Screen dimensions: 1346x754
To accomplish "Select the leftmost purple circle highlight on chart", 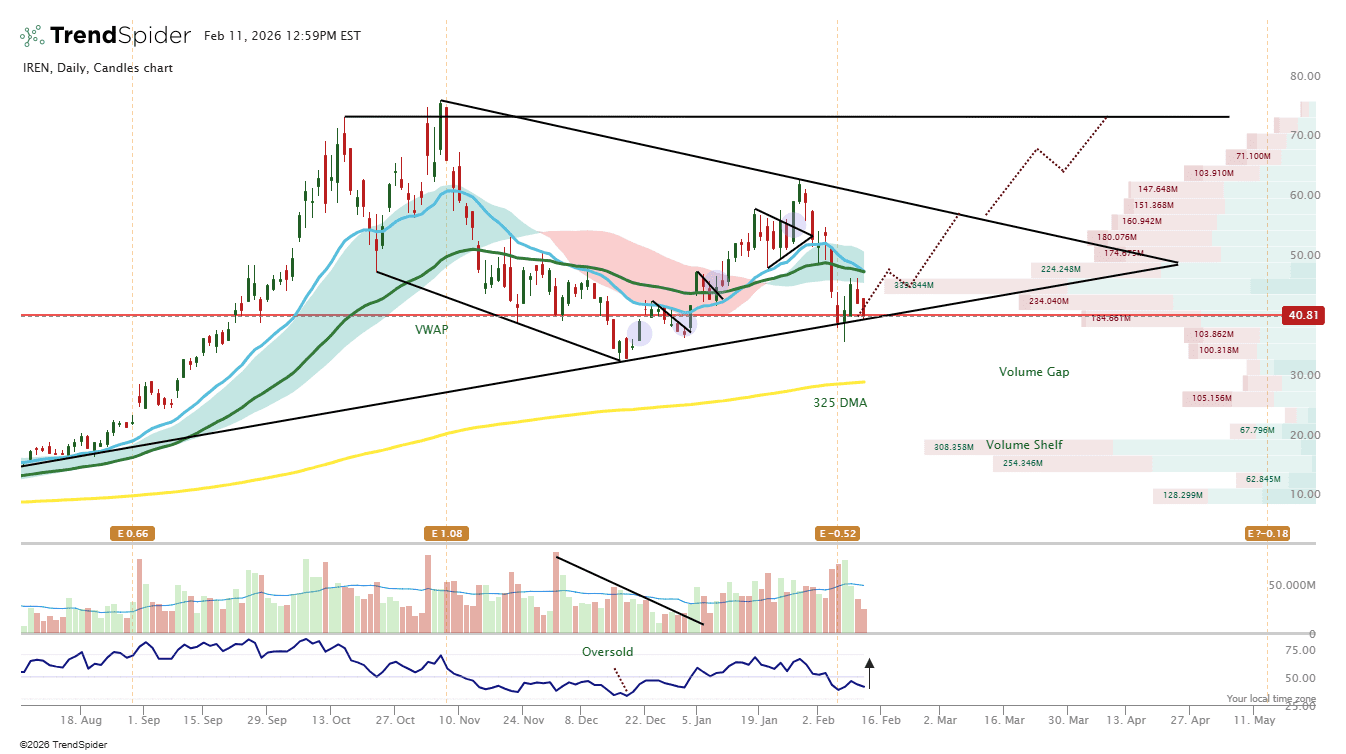I will [639, 333].
